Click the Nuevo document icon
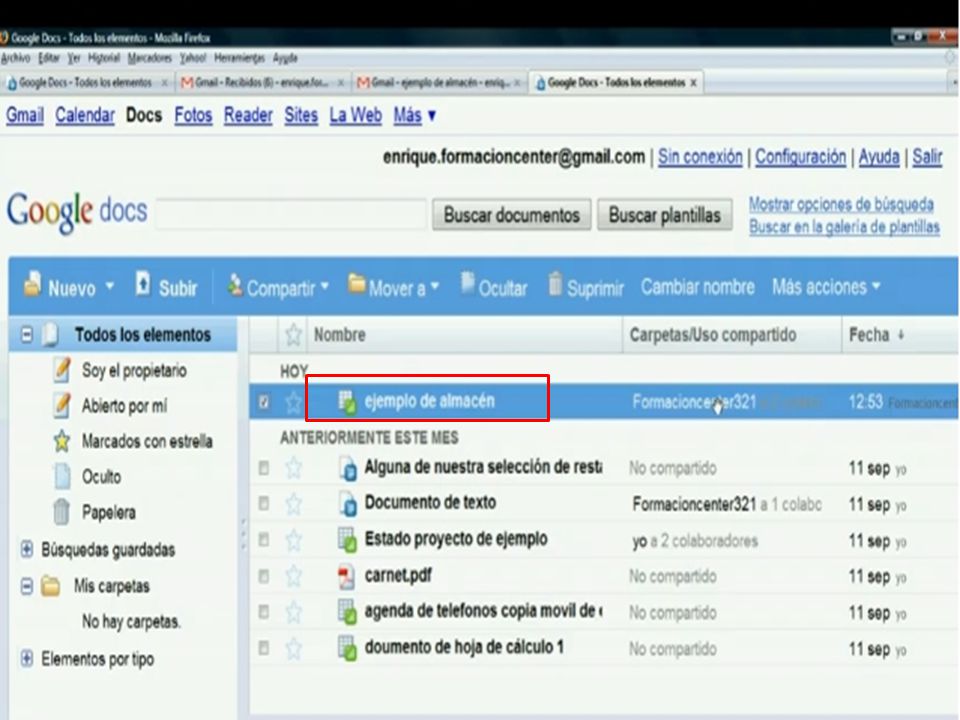The image size is (960, 720). (32, 284)
